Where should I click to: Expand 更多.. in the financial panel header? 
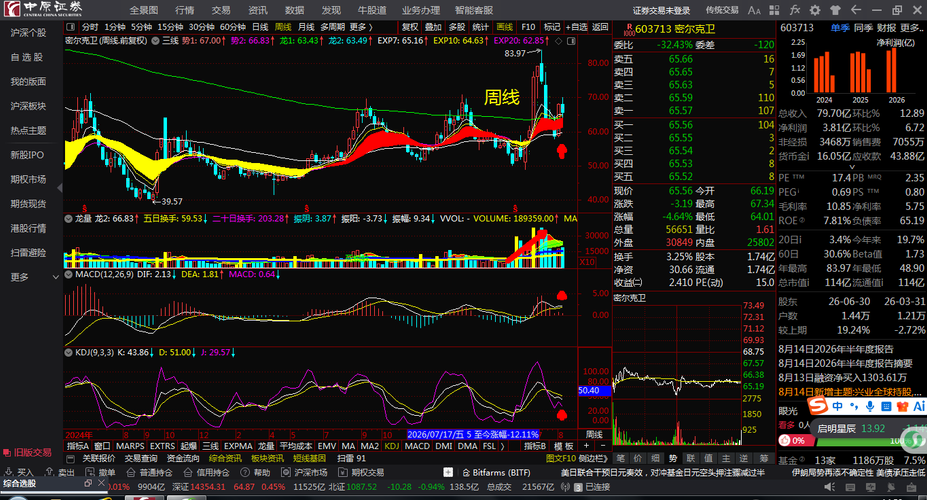pos(913,28)
